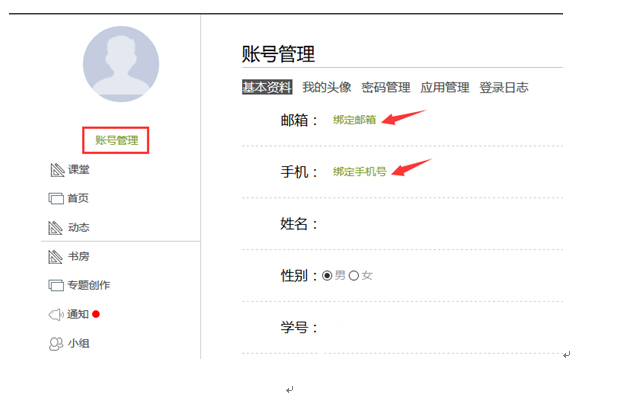The width and height of the screenshot is (624, 407).
Task: Click the 书房 ruler icon
Action: [x=55, y=257]
